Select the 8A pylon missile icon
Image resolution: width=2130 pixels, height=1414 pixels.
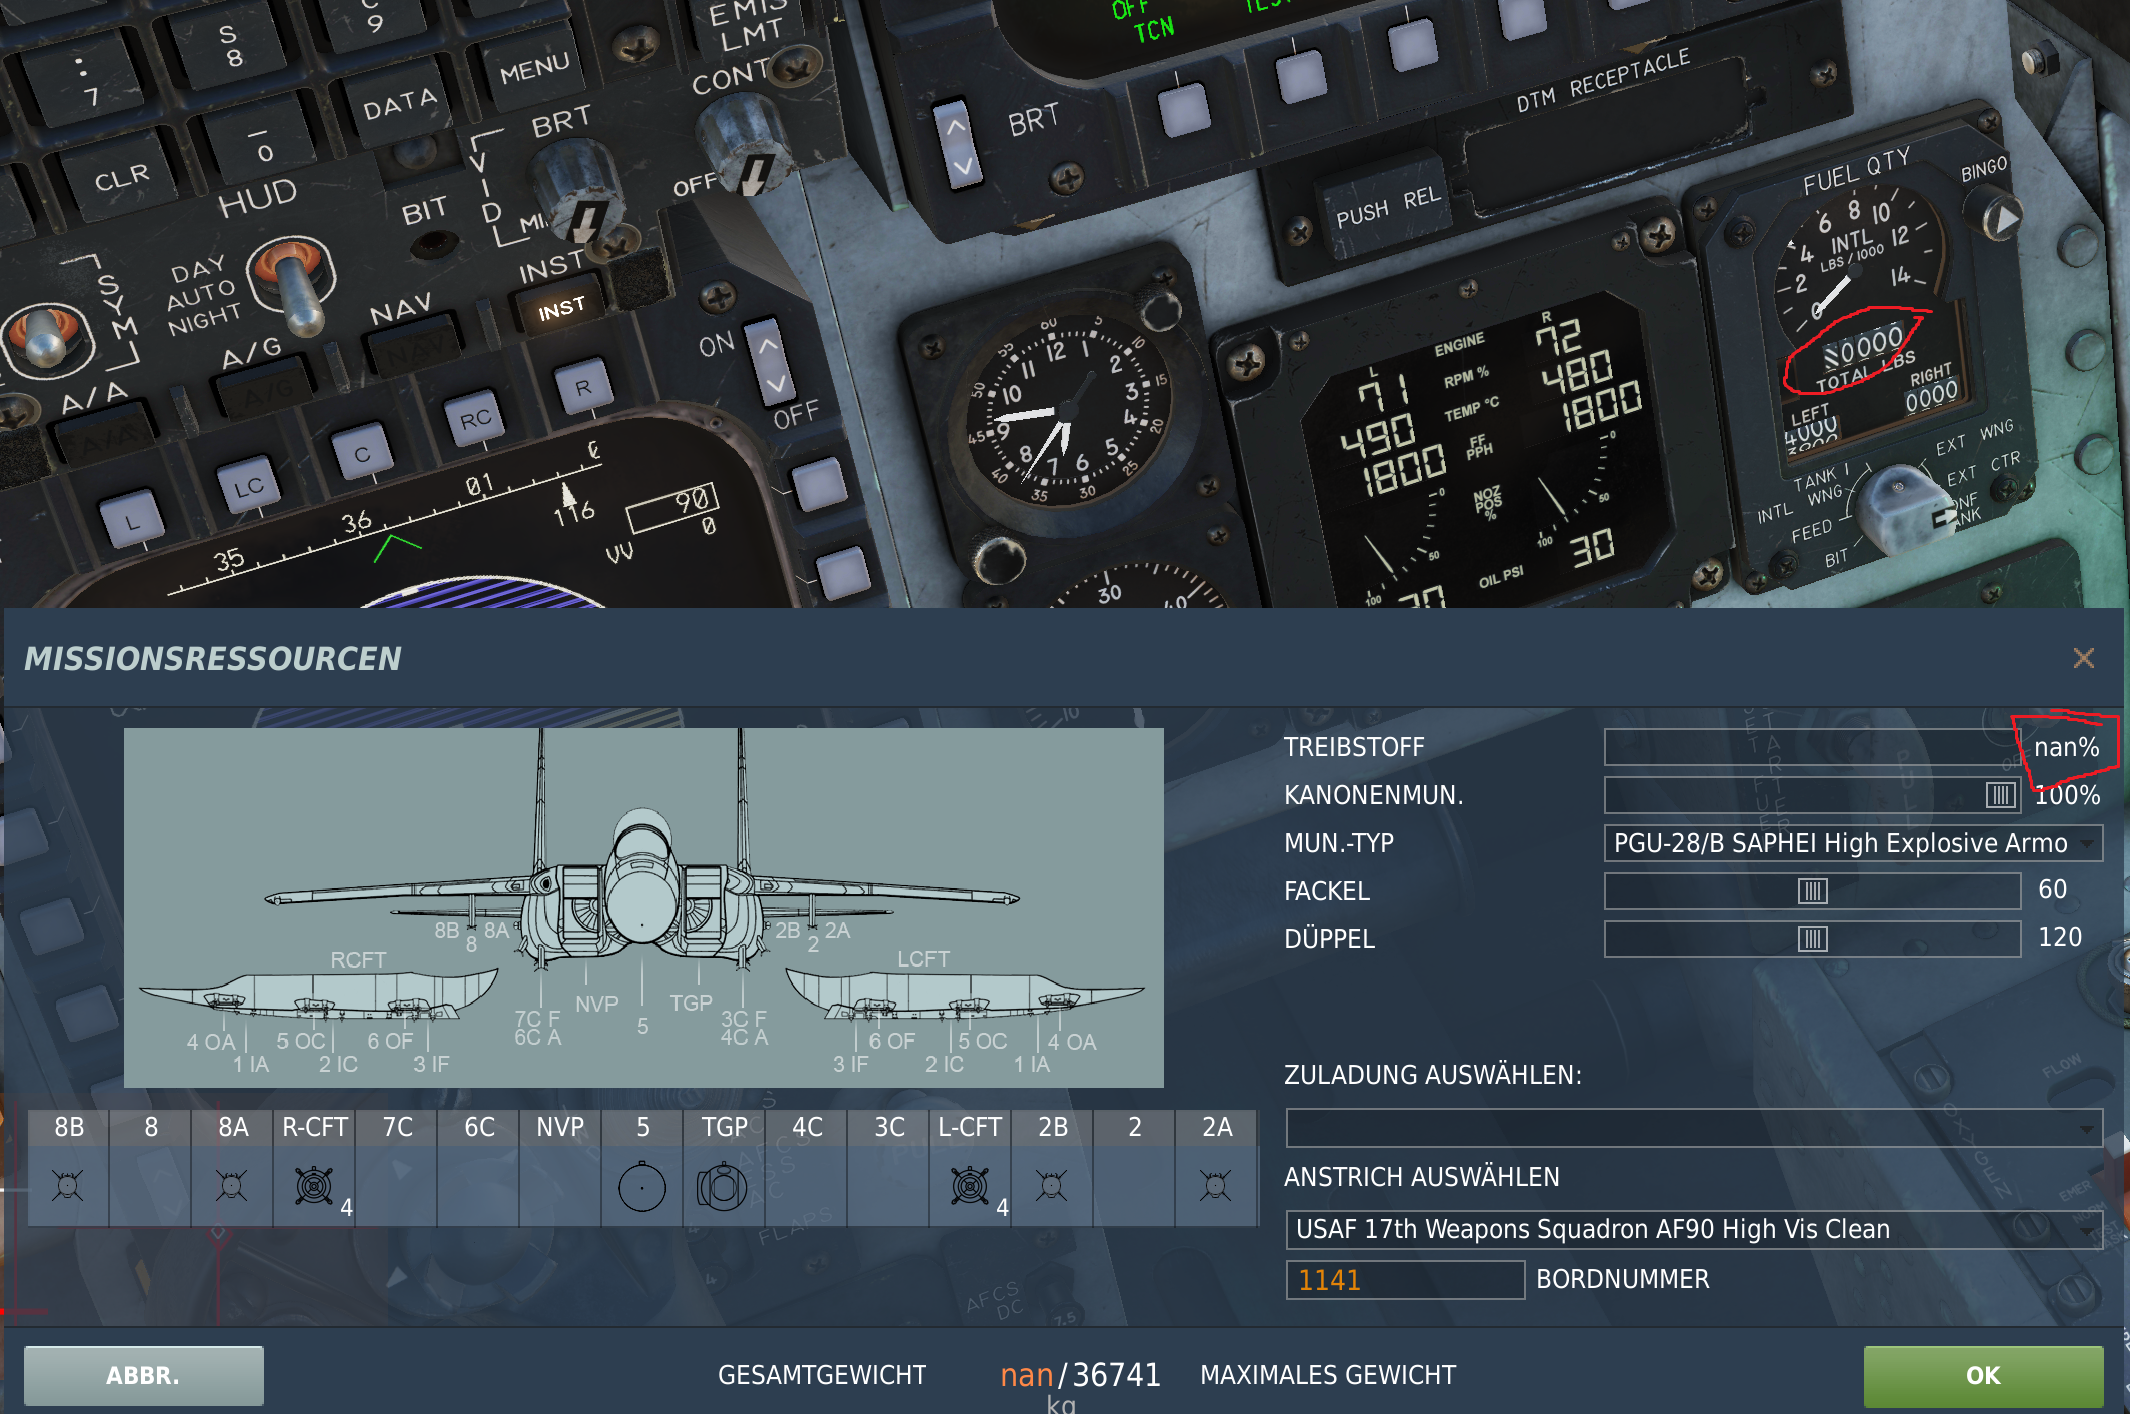coord(232,1186)
